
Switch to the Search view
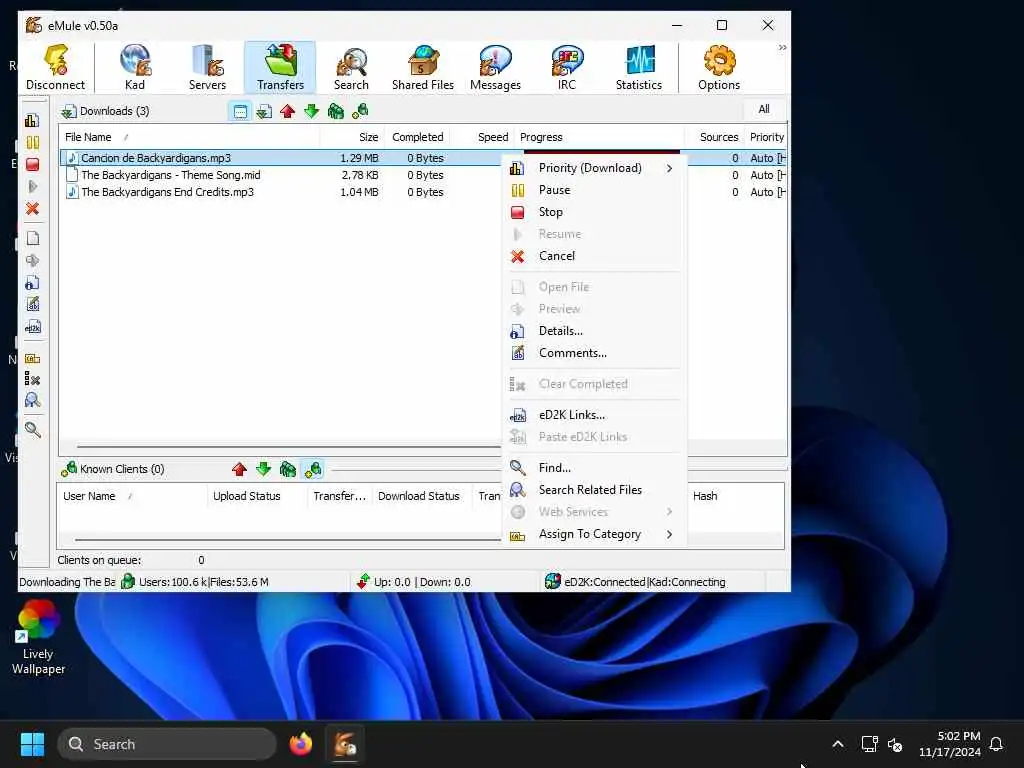click(x=351, y=67)
